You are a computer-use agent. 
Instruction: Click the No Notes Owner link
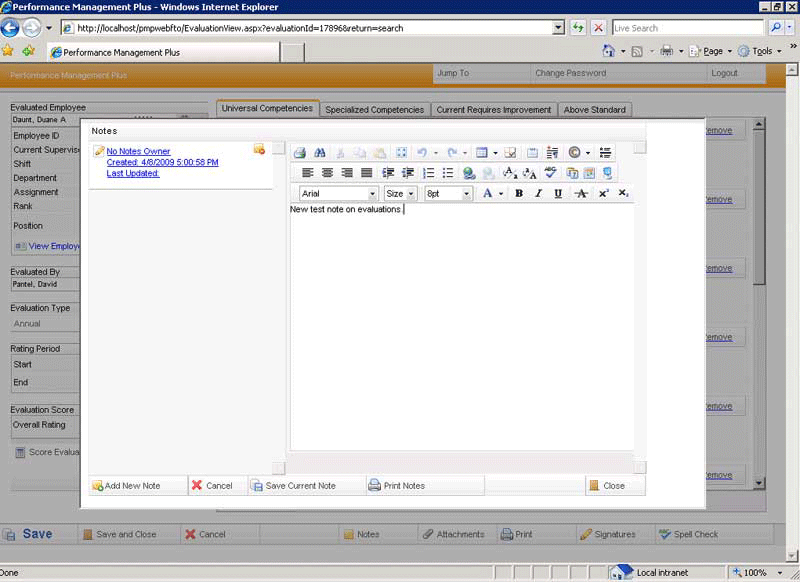pos(138,151)
